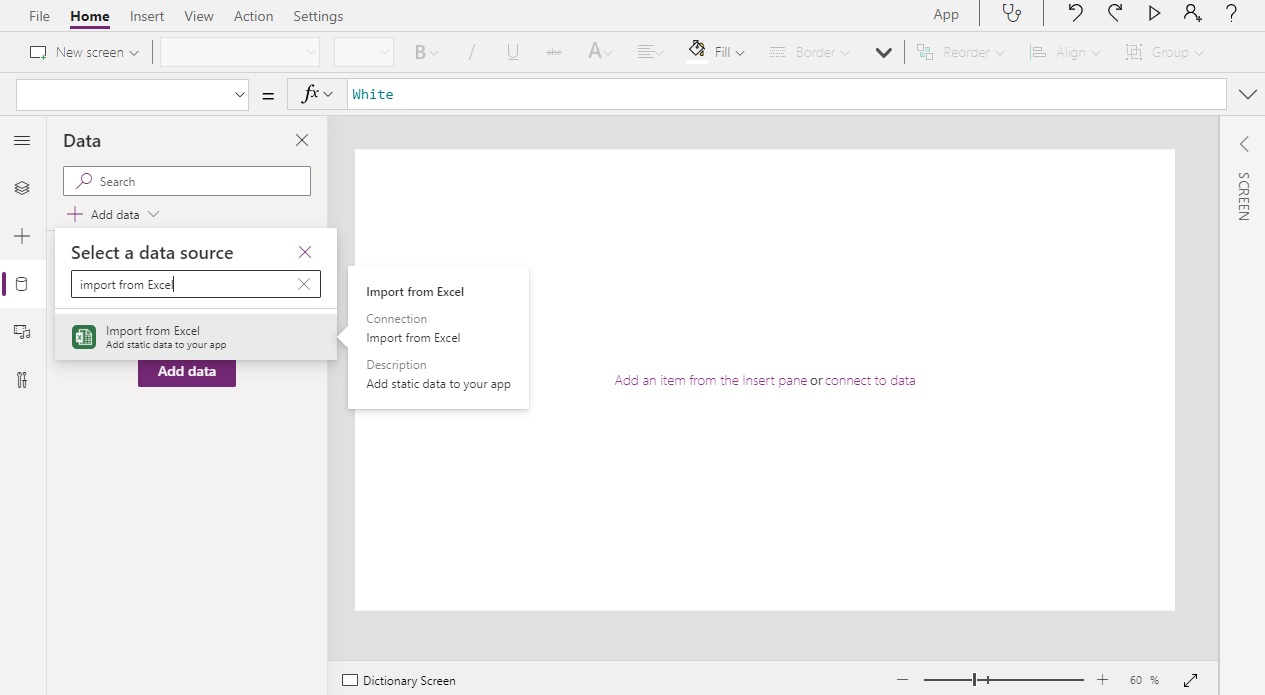The height and width of the screenshot is (695, 1265).
Task: Open Advanced tools from the left rail
Action: (22, 379)
